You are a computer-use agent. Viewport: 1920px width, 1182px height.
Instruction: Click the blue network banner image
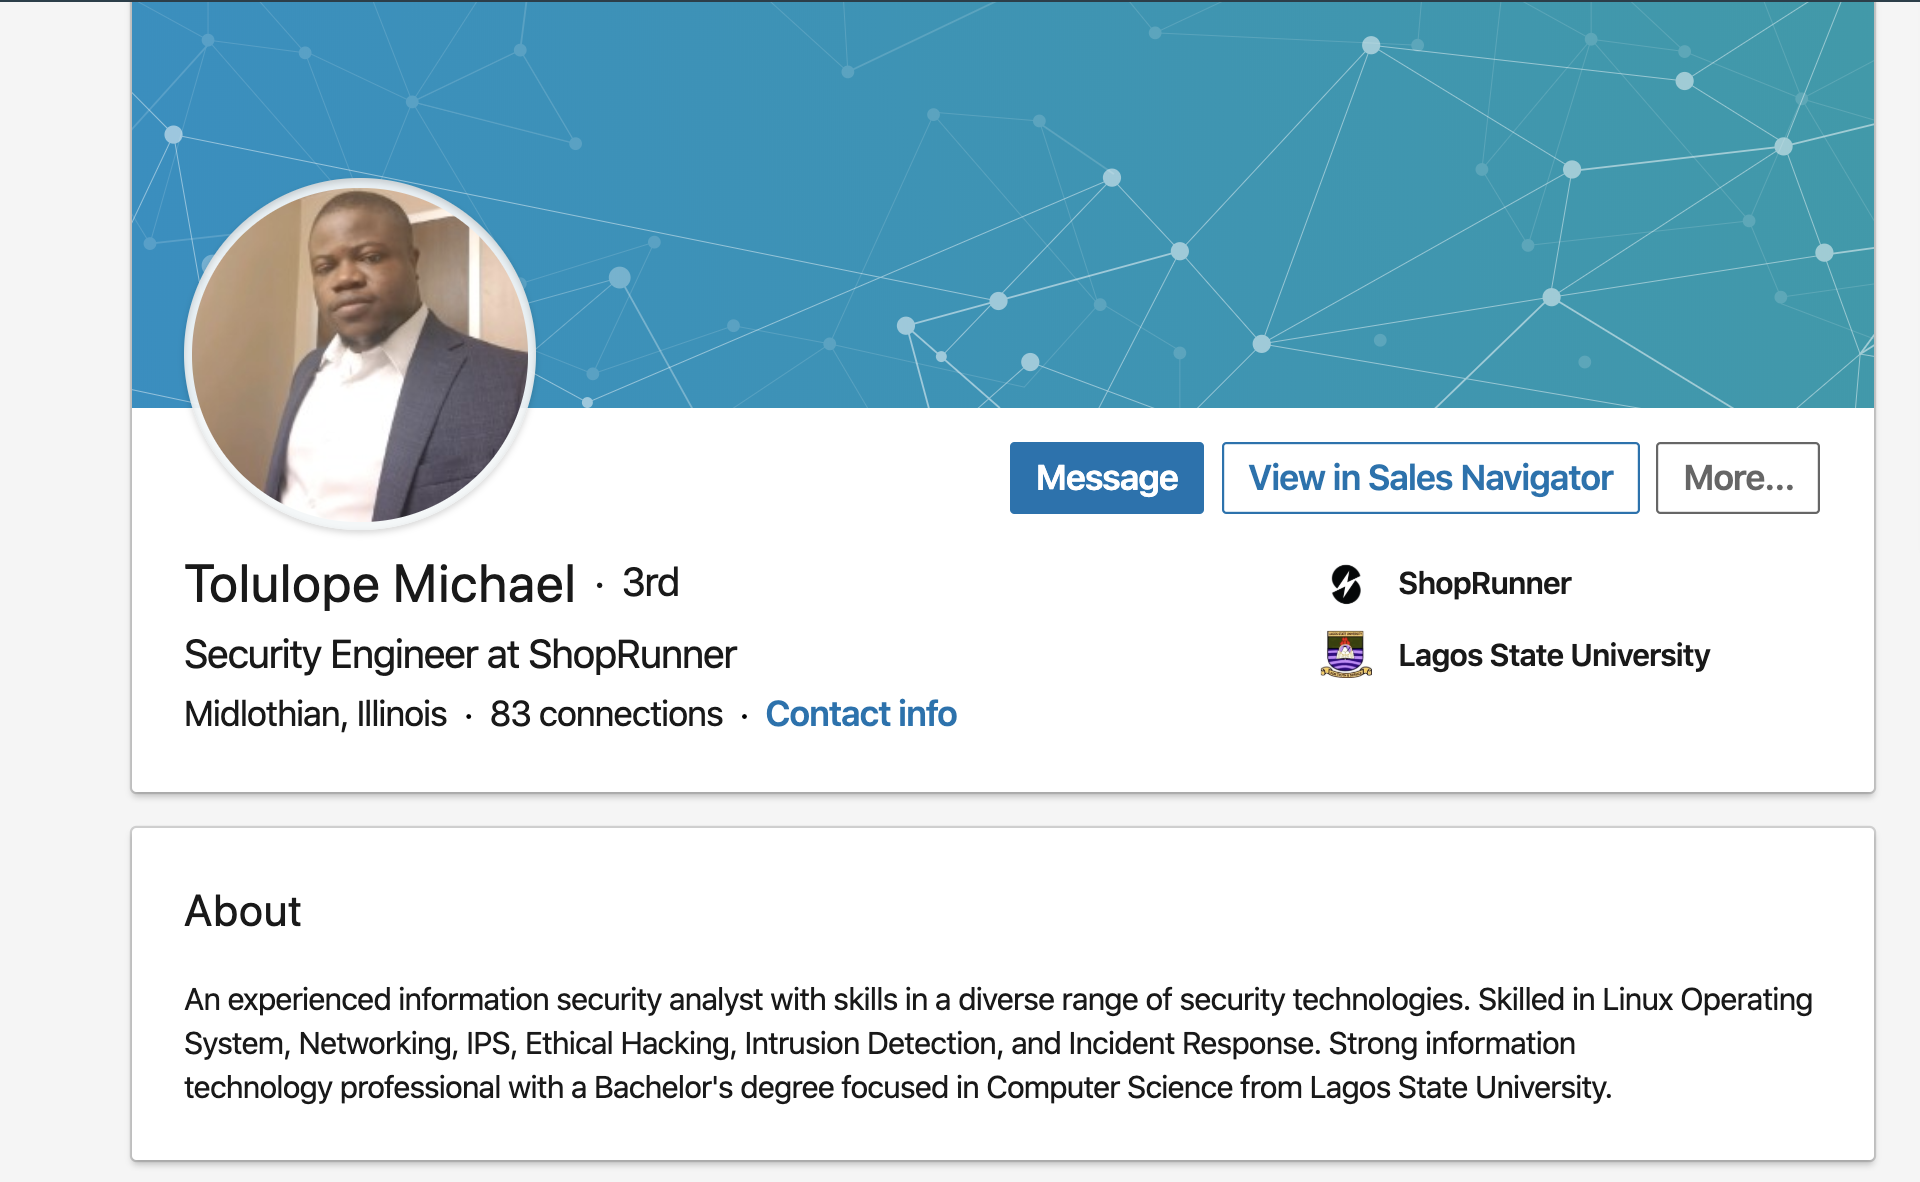pos(1003,204)
